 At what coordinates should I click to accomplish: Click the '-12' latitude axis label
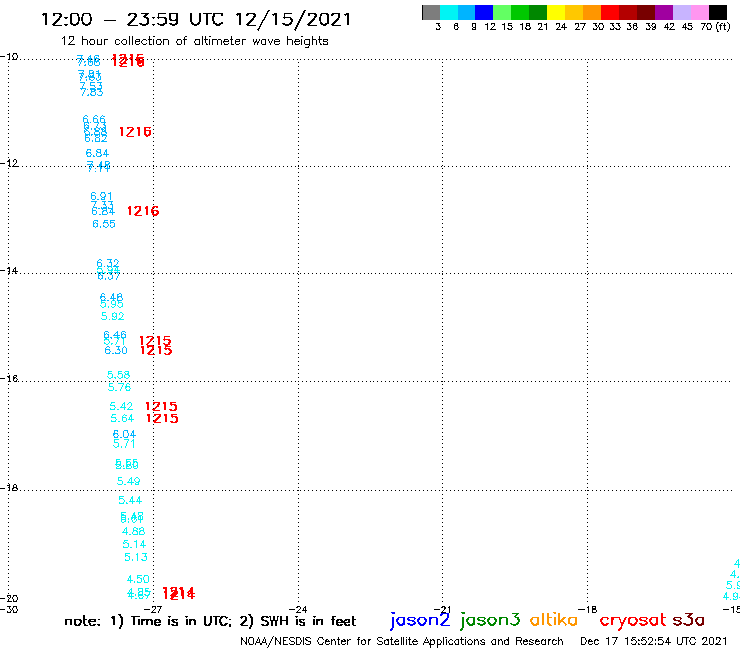pos(9,163)
